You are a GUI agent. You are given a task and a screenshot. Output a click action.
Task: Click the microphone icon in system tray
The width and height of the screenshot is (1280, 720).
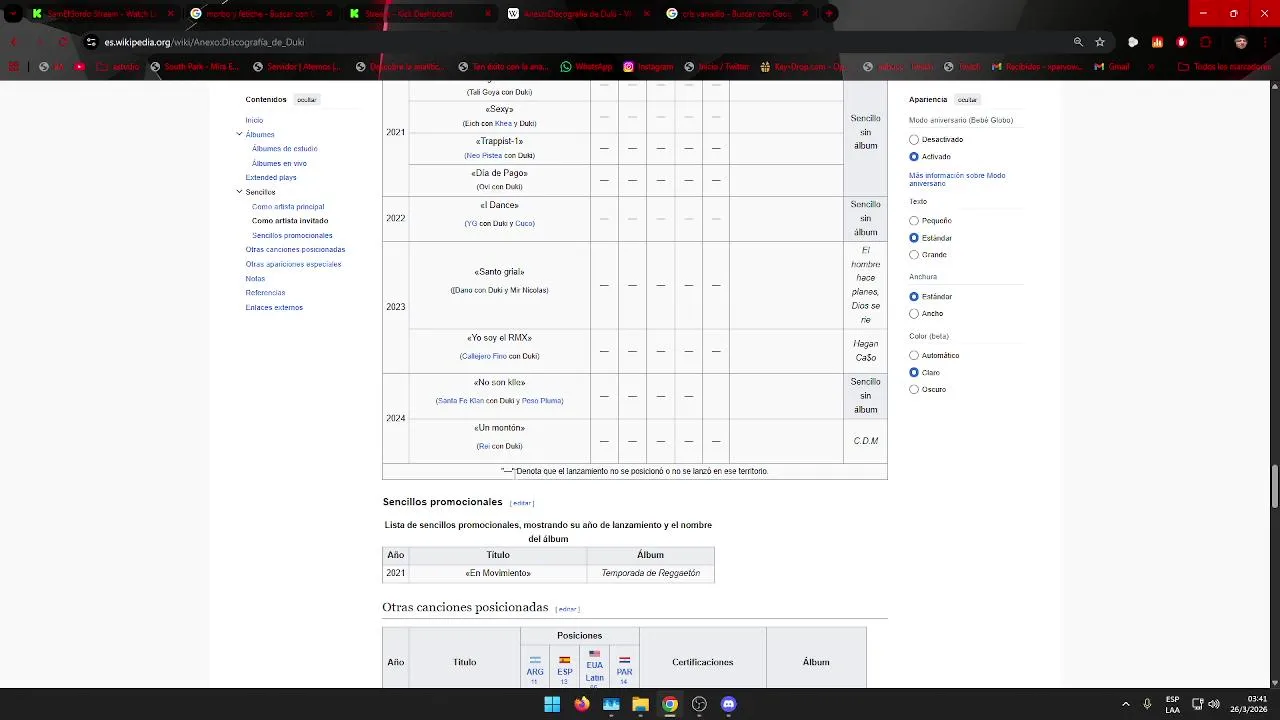(x=1147, y=704)
